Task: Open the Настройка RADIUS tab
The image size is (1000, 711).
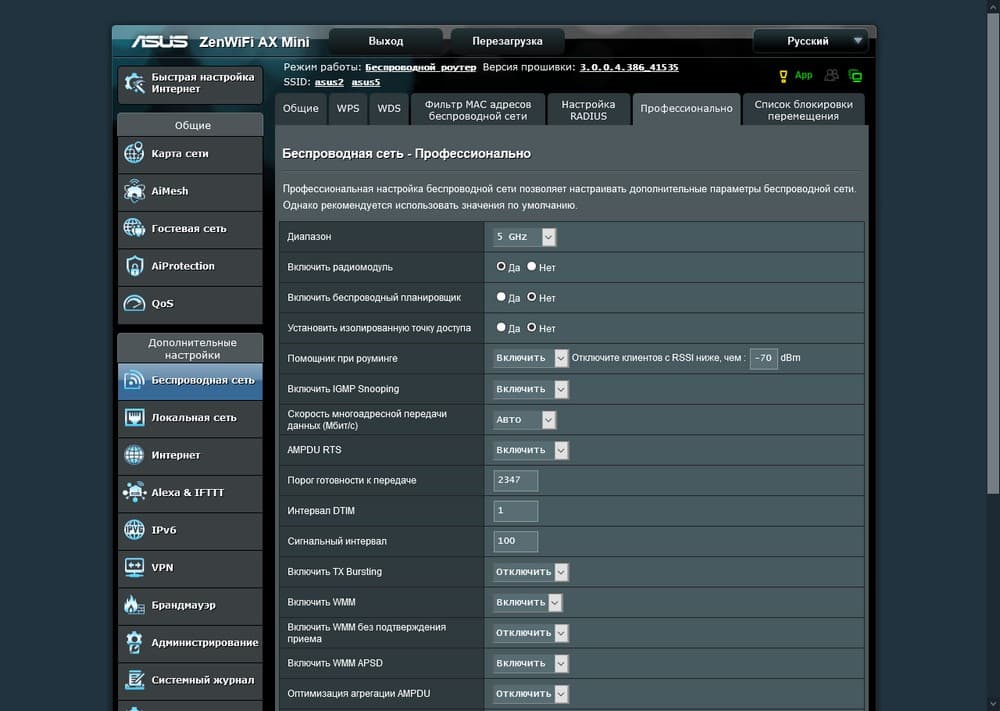Action: pyautogui.click(x=588, y=109)
